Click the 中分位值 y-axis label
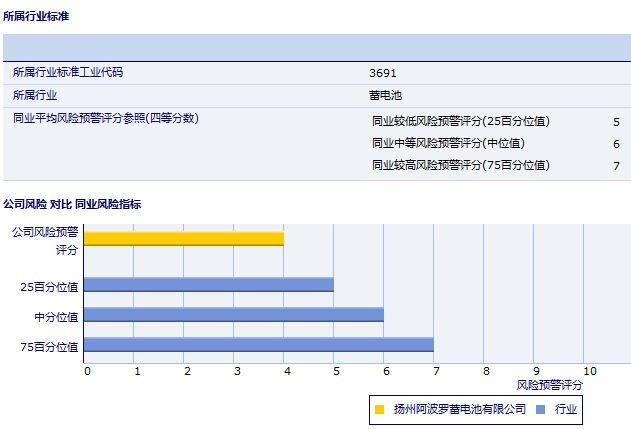 click(x=56, y=316)
